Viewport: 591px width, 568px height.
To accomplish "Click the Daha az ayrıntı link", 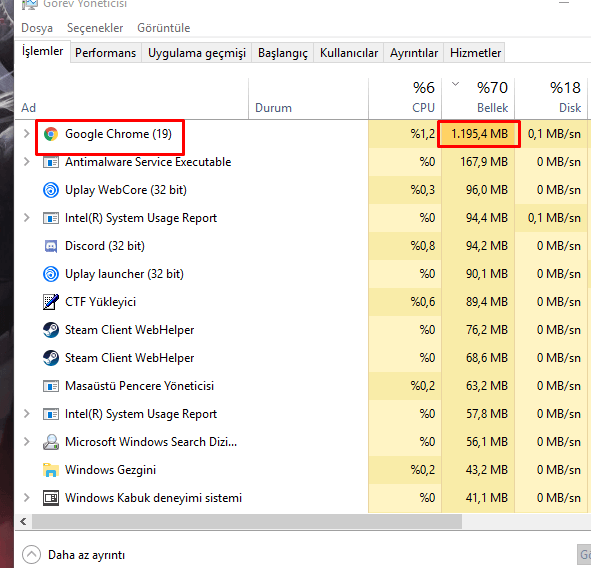I will point(86,555).
